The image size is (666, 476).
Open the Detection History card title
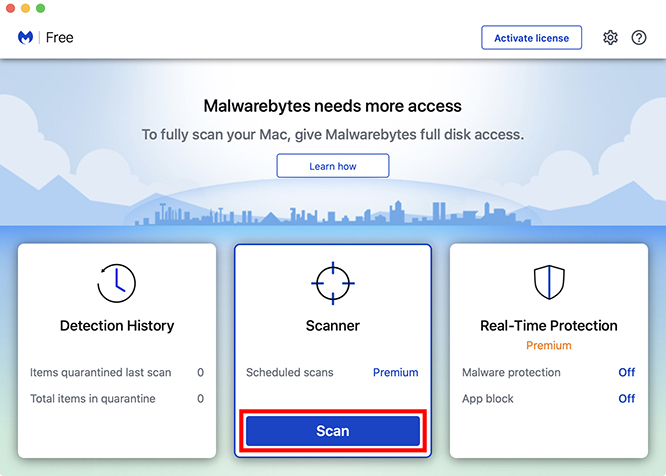(x=117, y=326)
